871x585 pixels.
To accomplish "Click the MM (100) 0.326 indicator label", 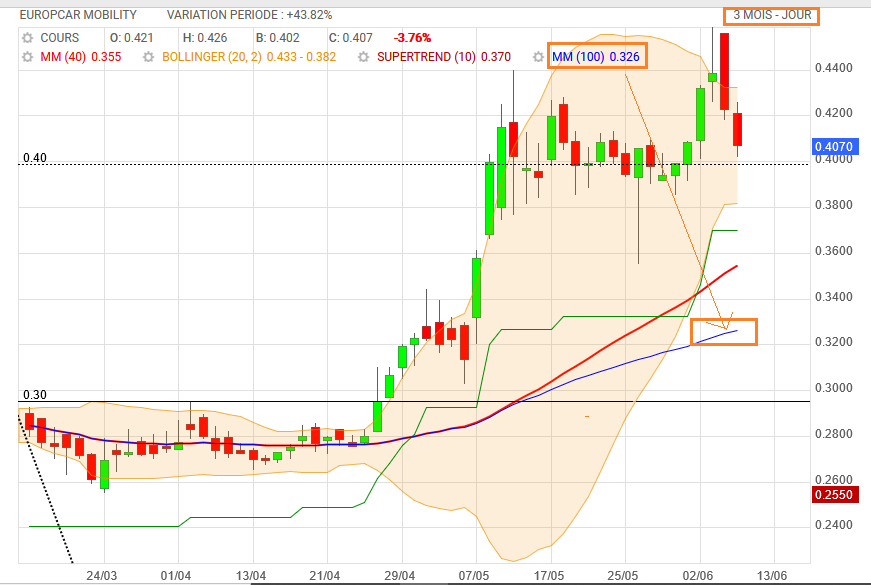I will pyautogui.click(x=596, y=57).
